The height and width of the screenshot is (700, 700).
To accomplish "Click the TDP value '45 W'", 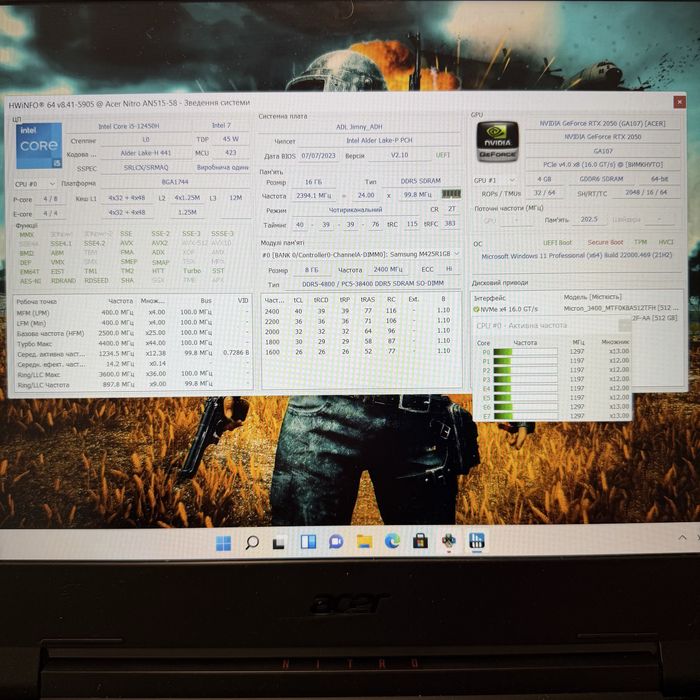I will pyautogui.click(x=230, y=139).
